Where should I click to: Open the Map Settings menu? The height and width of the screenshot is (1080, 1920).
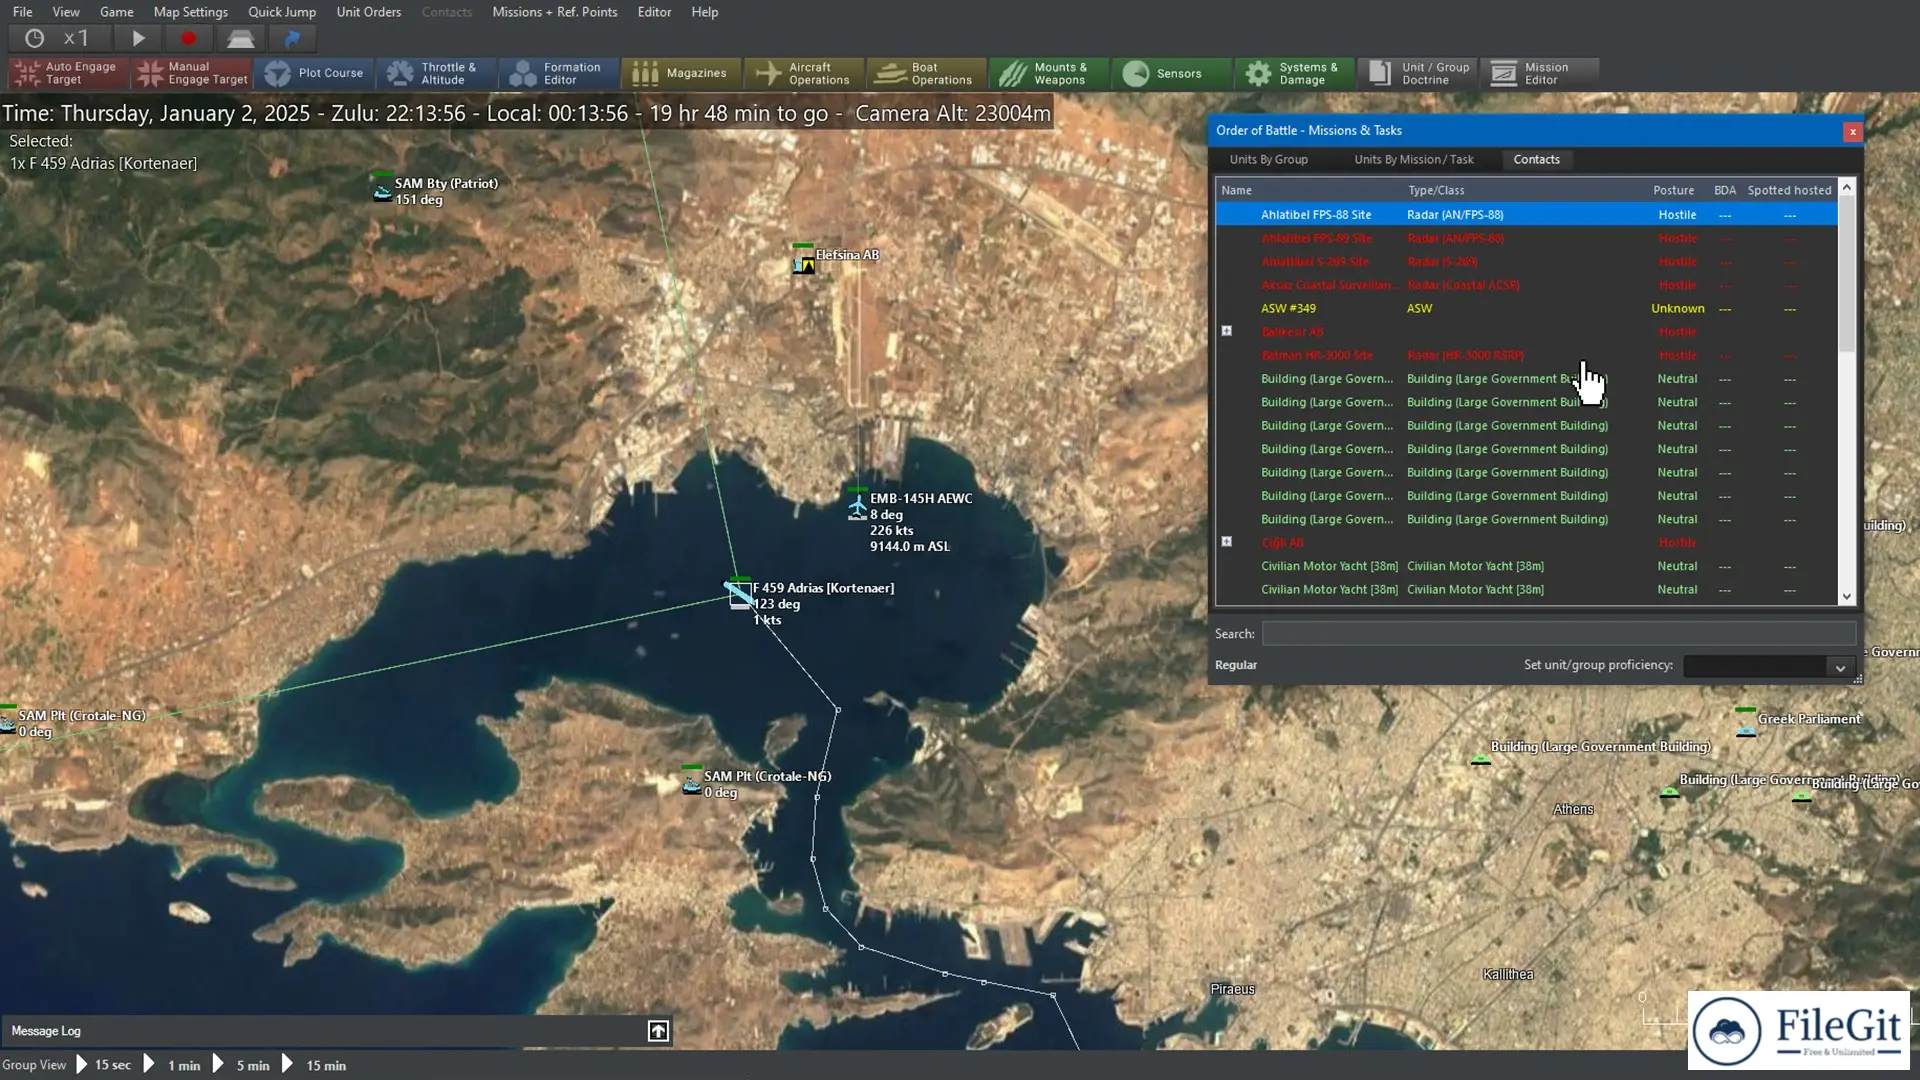point(191,12)
